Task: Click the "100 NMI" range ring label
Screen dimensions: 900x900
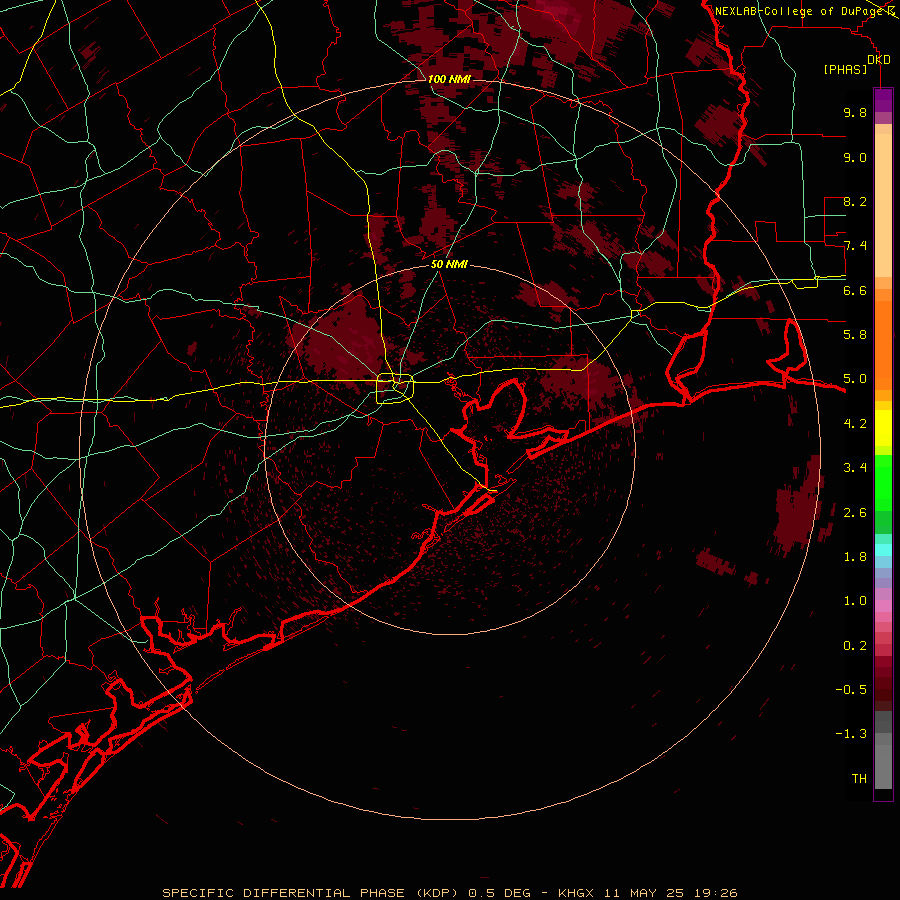Action: coord(449,79)
